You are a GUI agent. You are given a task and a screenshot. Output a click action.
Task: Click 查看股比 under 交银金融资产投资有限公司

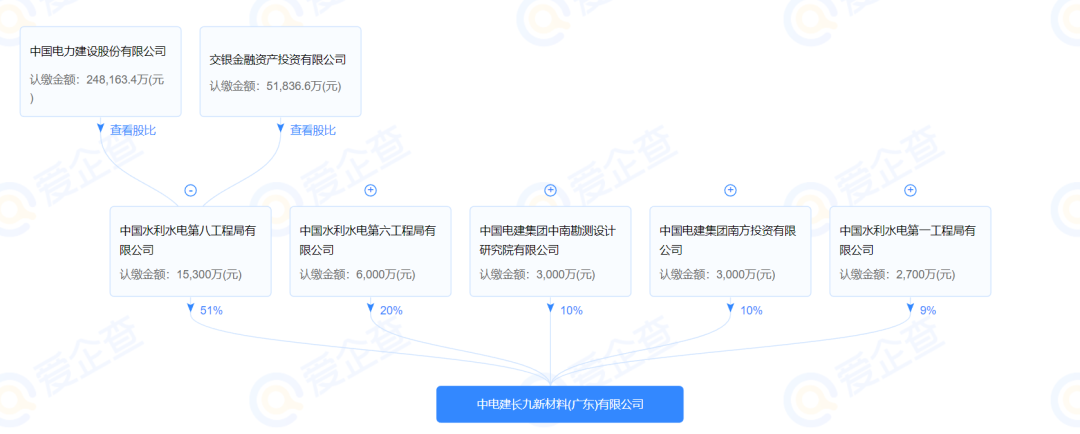click(x=312, y=130)
